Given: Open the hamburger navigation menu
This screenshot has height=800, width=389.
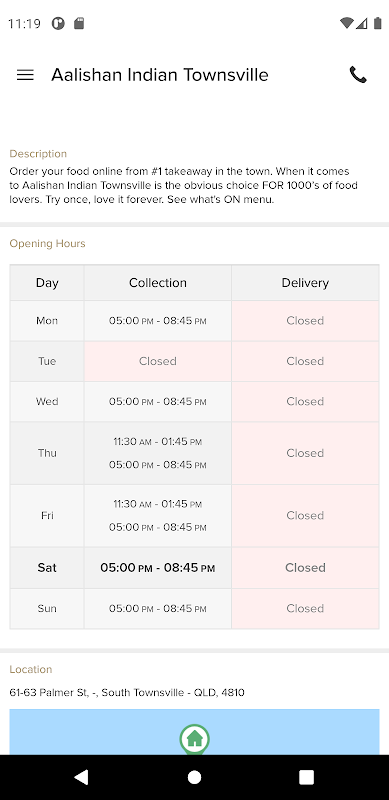Looking at the screenshot, I should (25, 75).
